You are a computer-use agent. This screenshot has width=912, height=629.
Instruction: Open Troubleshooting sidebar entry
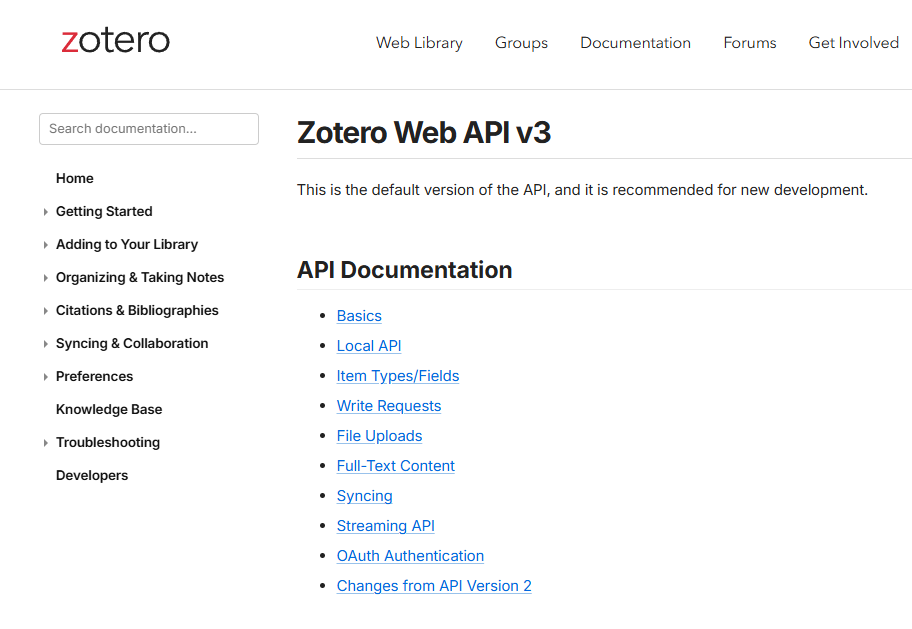(108, 442)
